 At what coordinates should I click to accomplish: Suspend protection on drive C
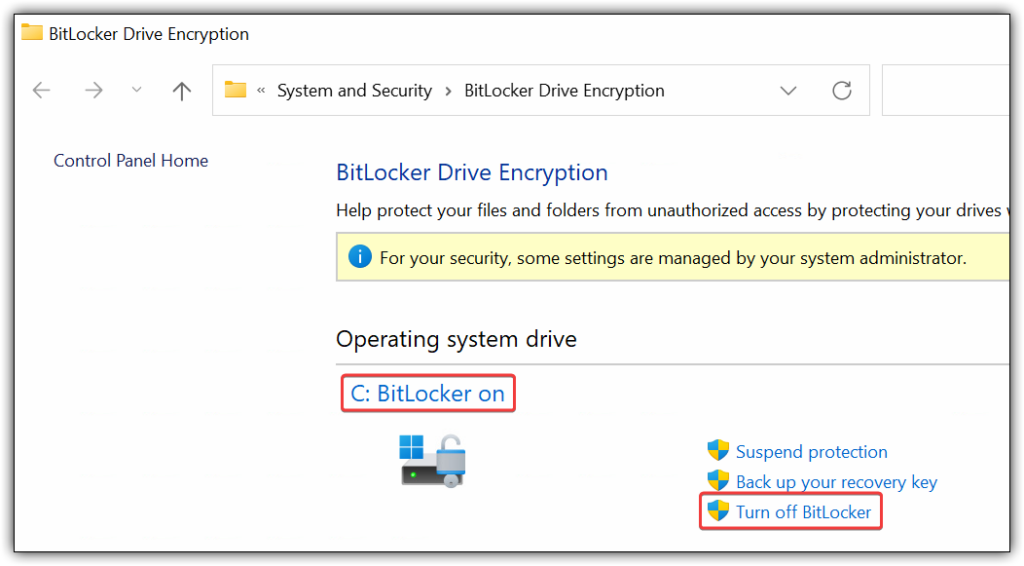[812, 452]
